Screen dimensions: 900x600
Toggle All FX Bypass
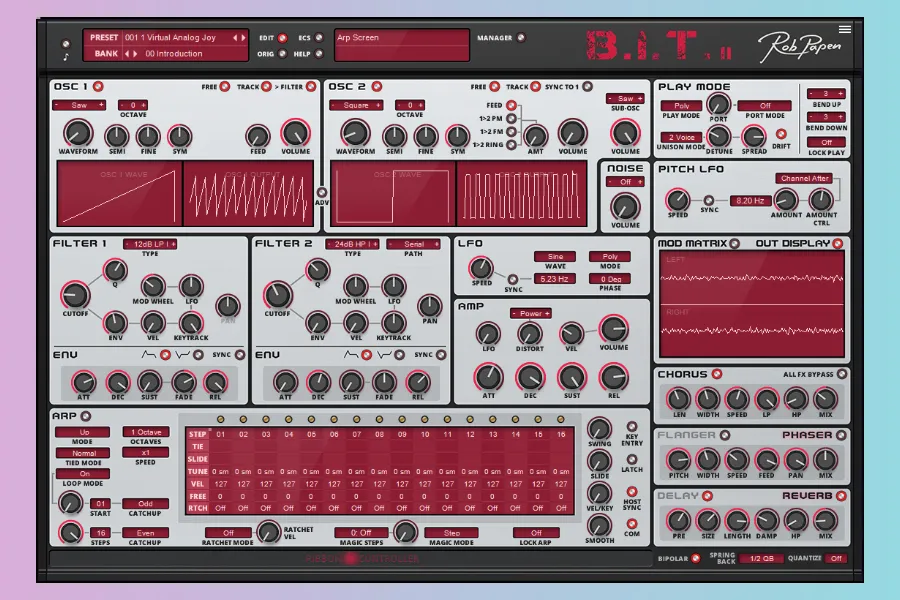point(842,374)
